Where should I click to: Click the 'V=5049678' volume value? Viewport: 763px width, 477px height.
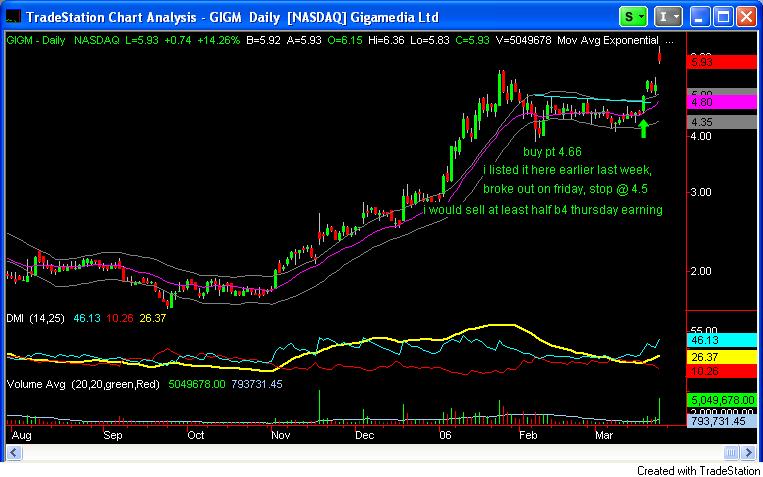[524, 41]
